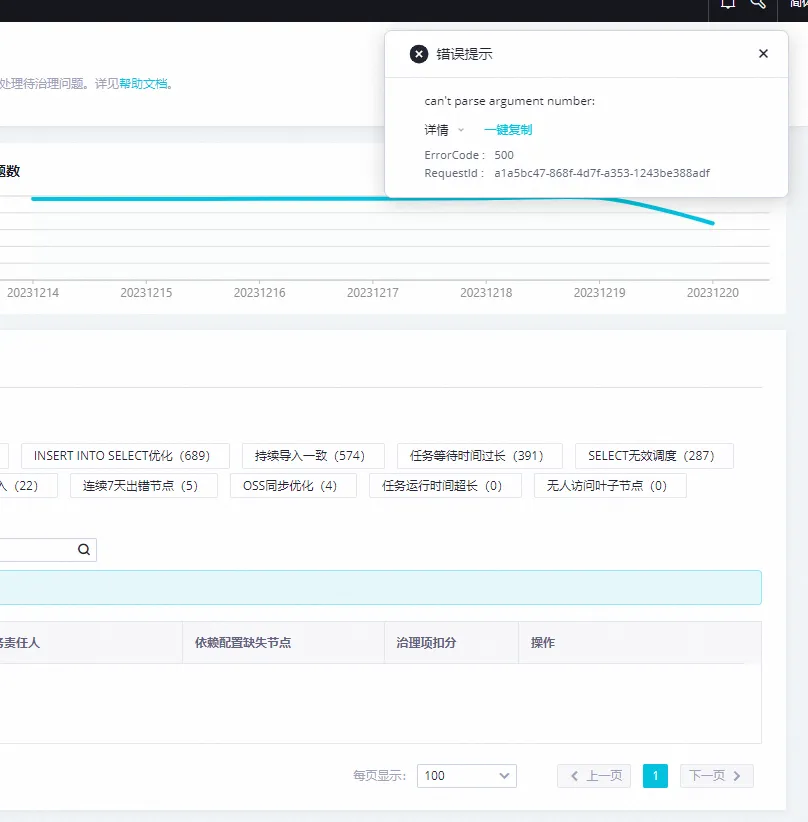The image size is (808, 822).
Task: Click the 20231215 axis label
Action: pos(146,293)
